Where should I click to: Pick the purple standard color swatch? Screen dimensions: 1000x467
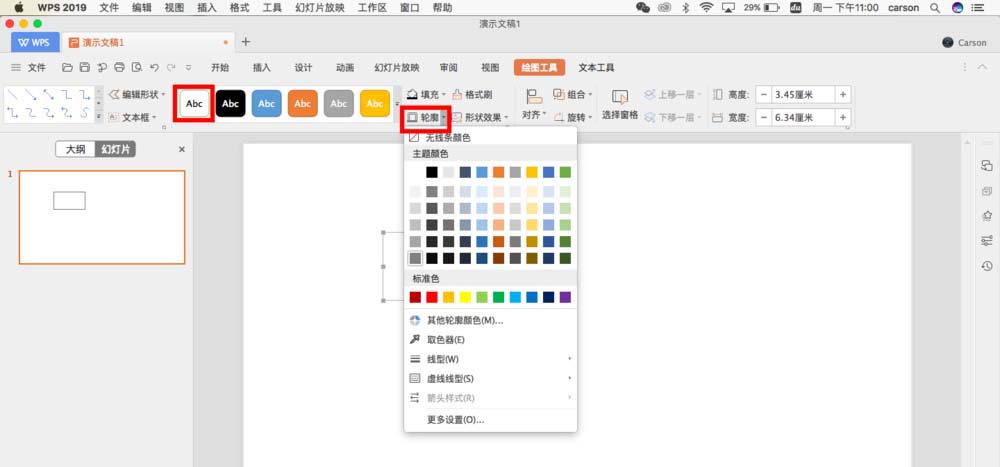[565, 297]
